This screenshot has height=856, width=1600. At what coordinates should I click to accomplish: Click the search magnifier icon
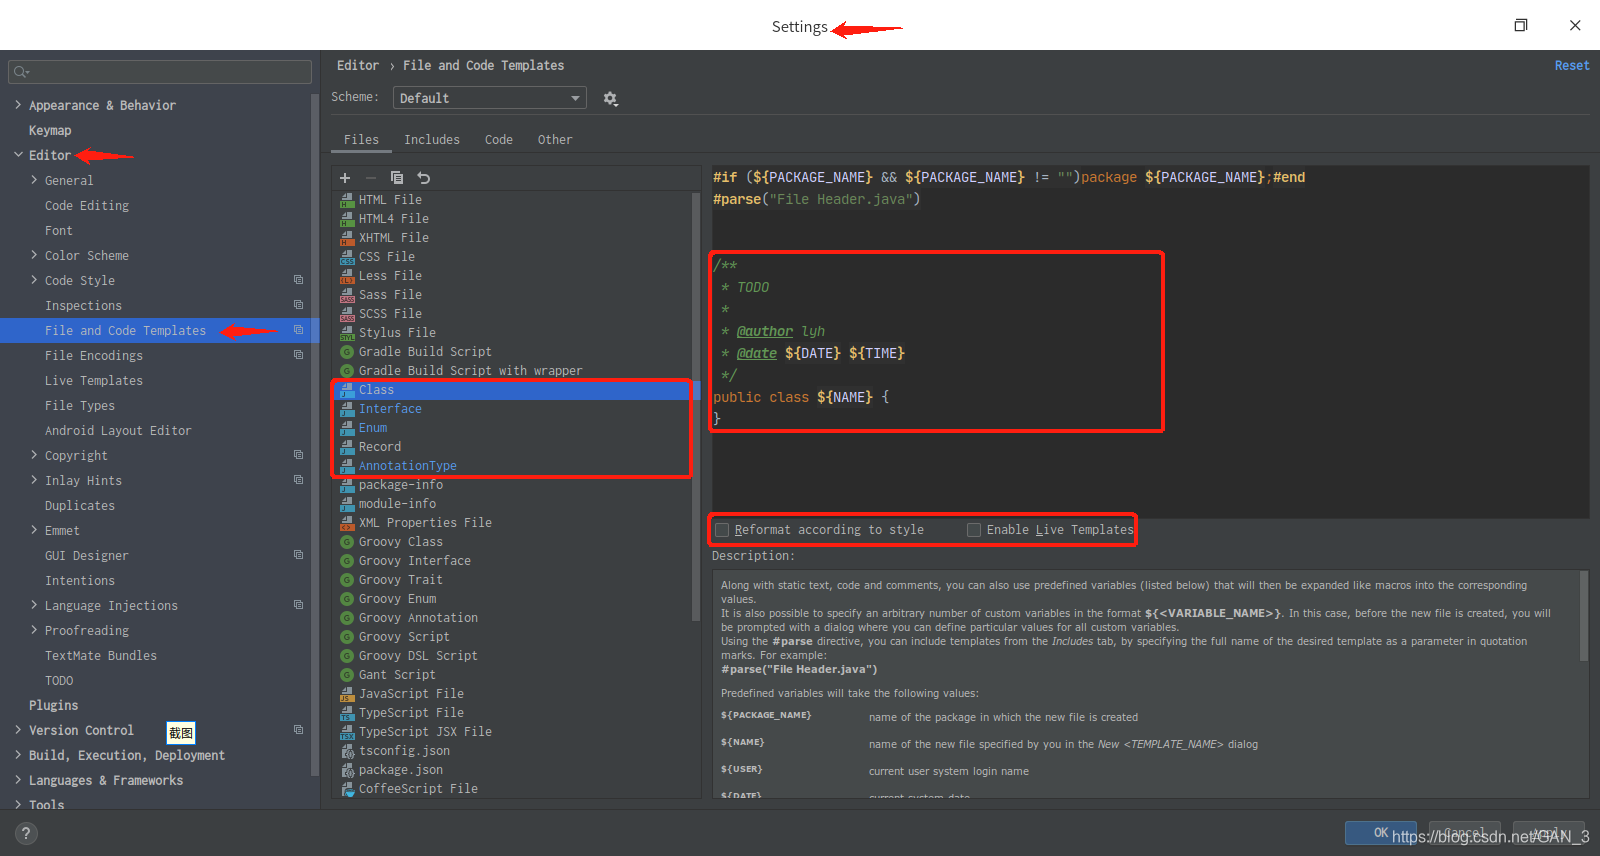21,72
